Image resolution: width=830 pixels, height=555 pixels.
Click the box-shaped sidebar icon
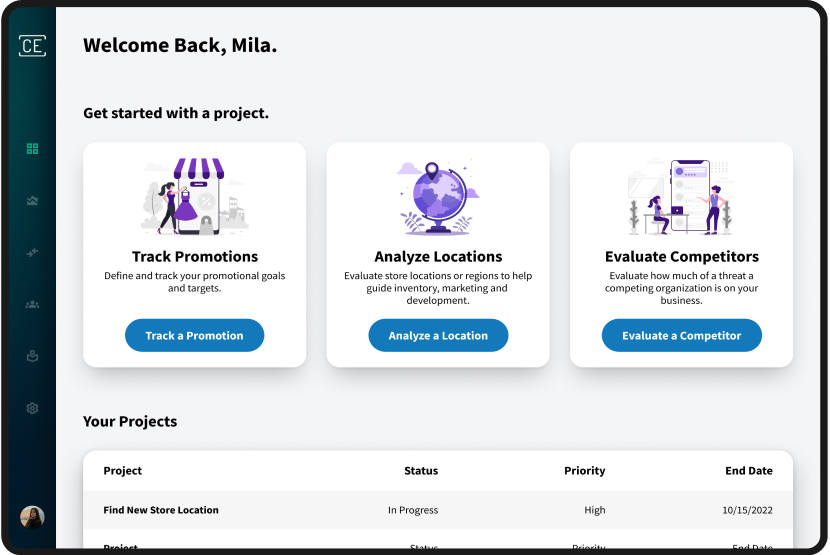[x=32, y=356]
